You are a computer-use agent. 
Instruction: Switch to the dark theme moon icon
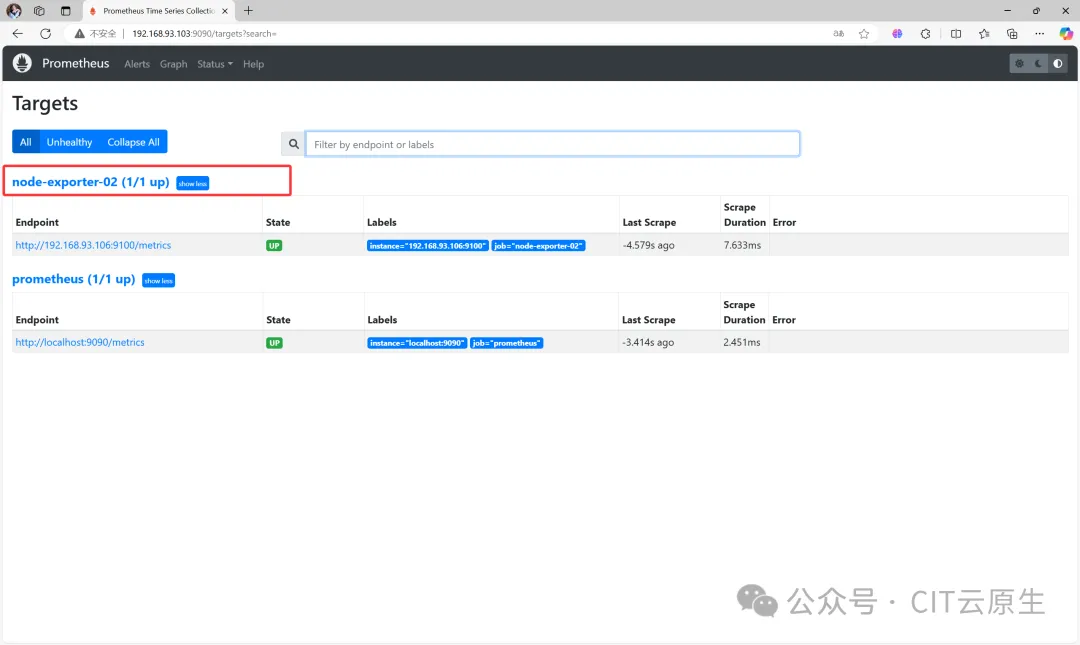1039,63
